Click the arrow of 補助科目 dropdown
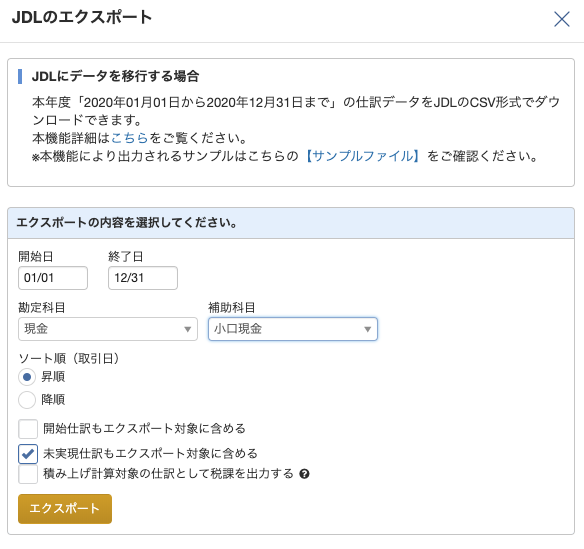This screenshot has height=549, width=584. (x=367, y=329)
